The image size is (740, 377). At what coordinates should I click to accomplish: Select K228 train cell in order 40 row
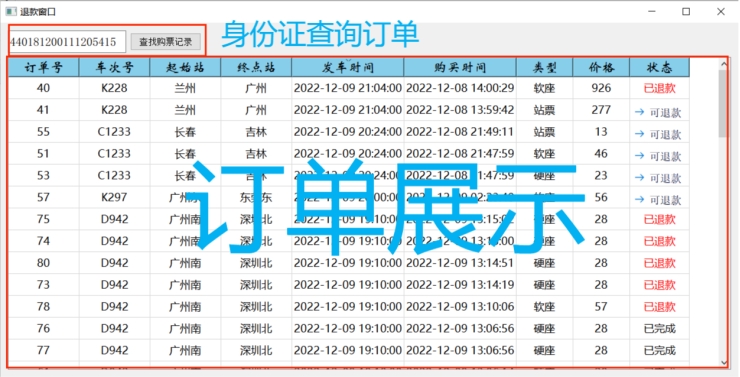pyautogui.click(x=114, y=88)
